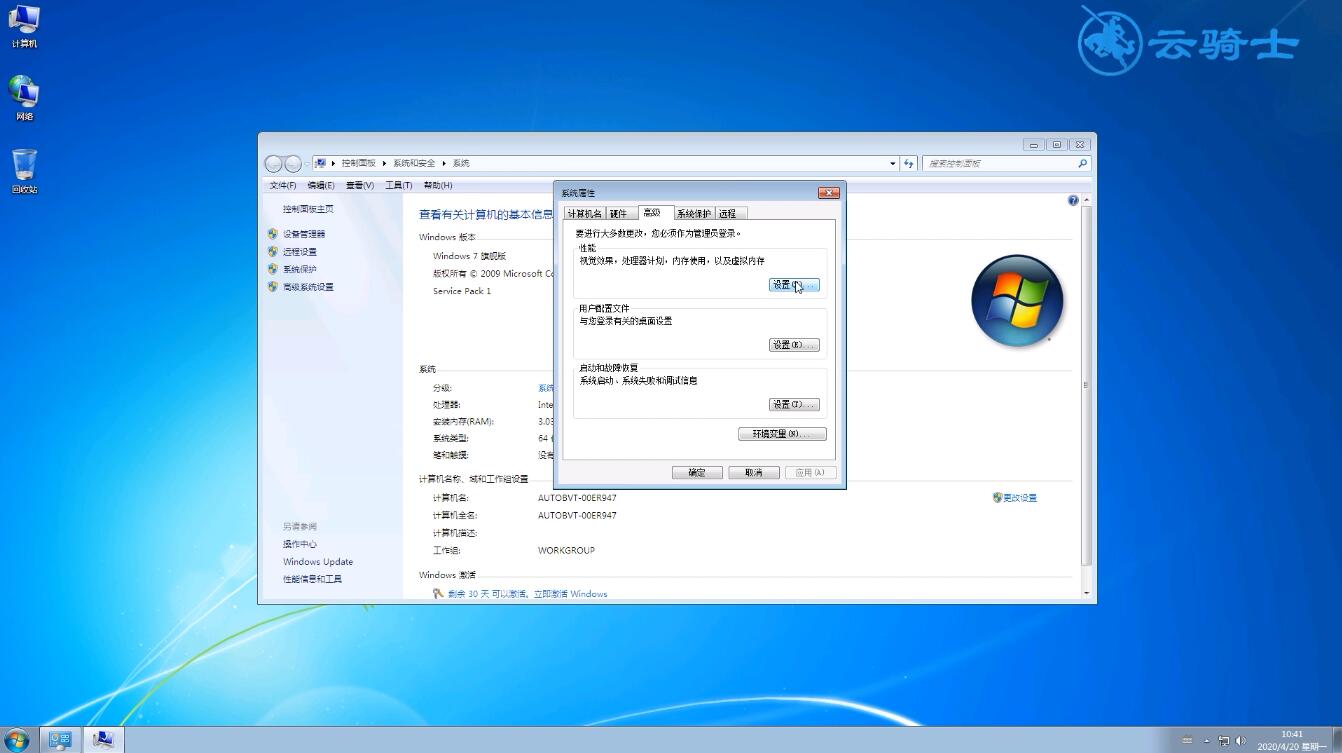The width and height of the screenshot is (1342, 753).
Task: Click the WORKGROUP value text
Action: (566, 551)
